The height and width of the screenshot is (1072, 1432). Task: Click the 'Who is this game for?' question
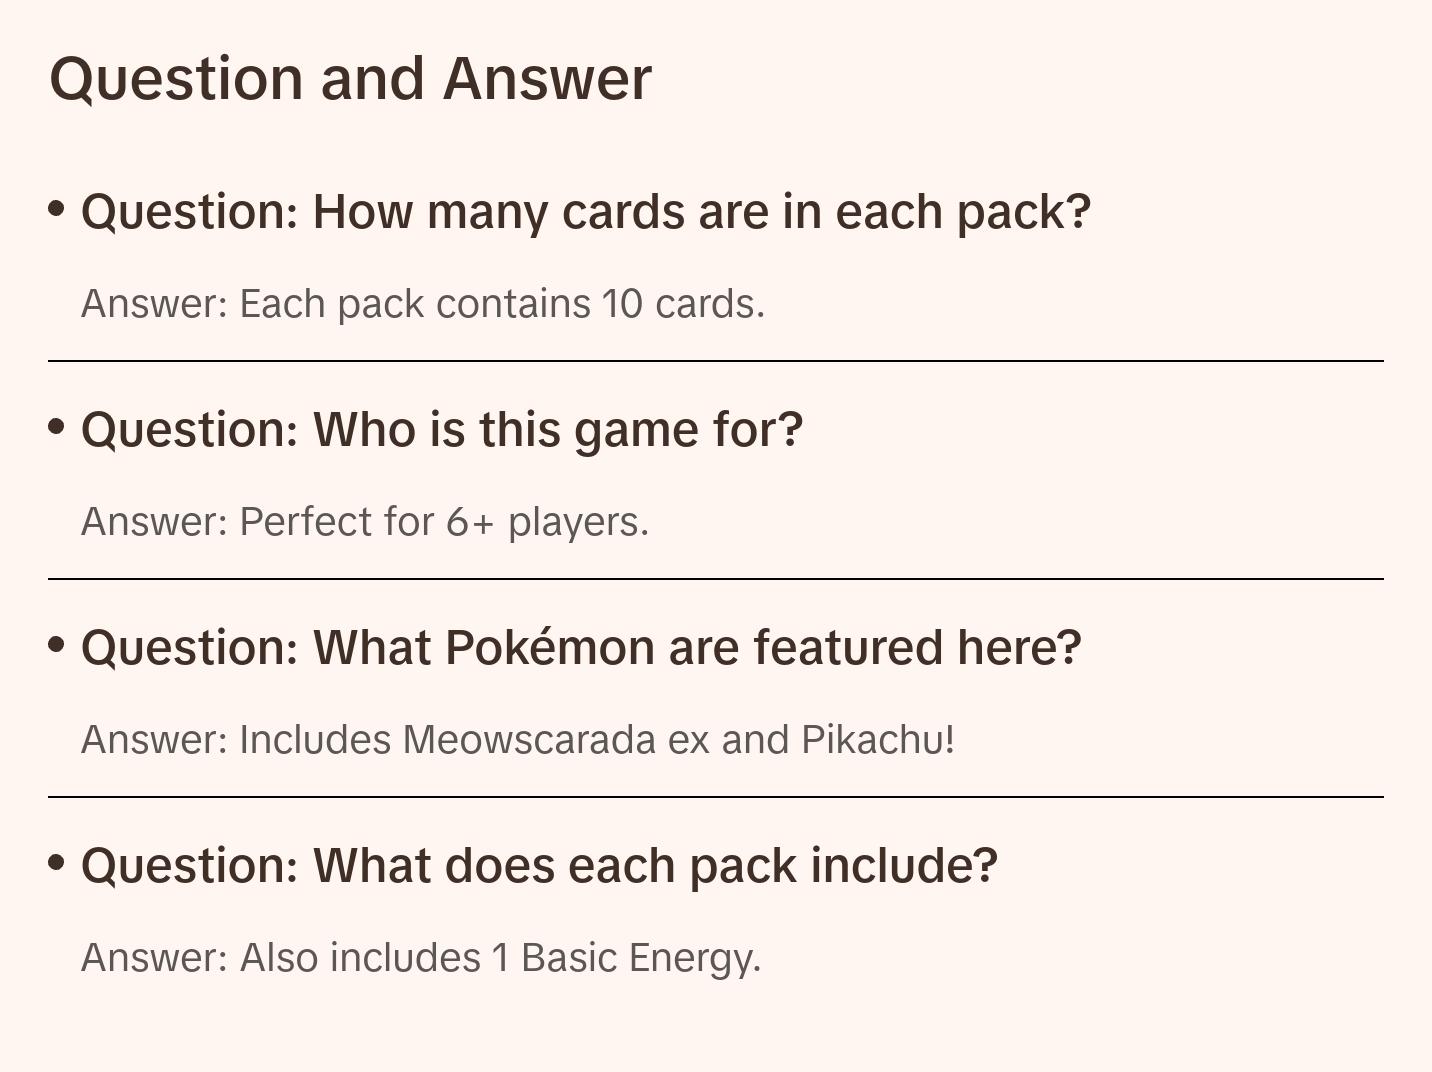click(442, 430)
